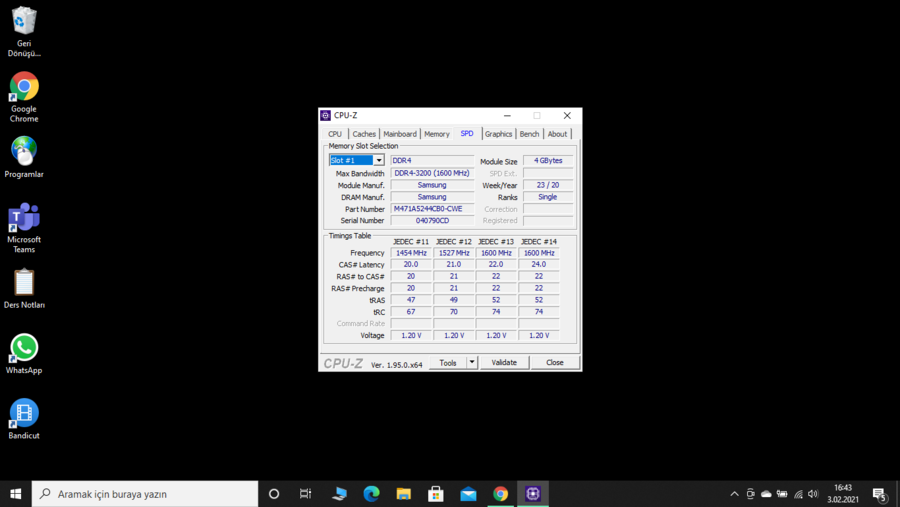Image resolution: width=900 pixels, height=507 pixels.
Task: Launch WhatsApp desktop shortcut
Action: (x=24, y=354)
